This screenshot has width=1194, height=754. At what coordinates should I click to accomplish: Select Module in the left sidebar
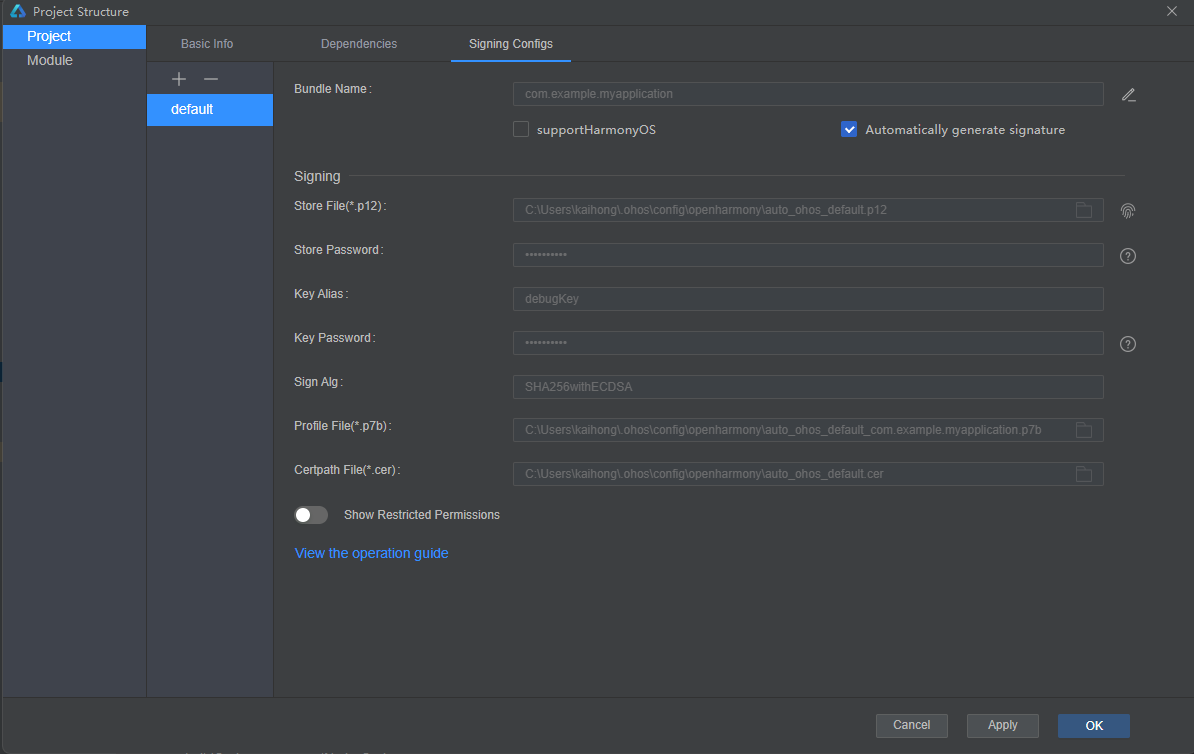pos(50,60)
